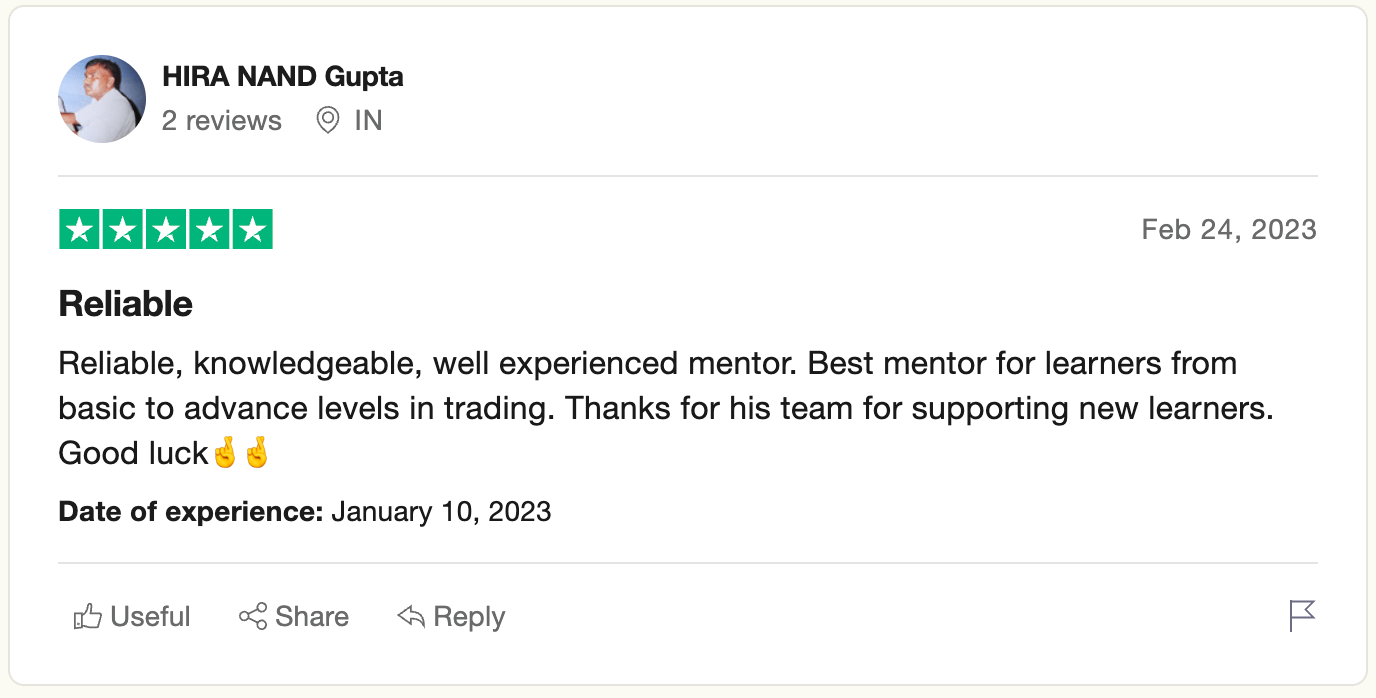Click the Reply arrow icon
The image size is (1376, 698).
tap(411, 616)
